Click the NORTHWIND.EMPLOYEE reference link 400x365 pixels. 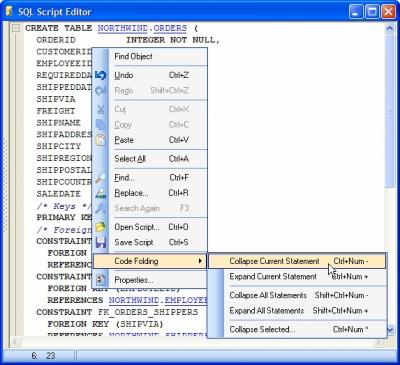(x=158, y=300)
